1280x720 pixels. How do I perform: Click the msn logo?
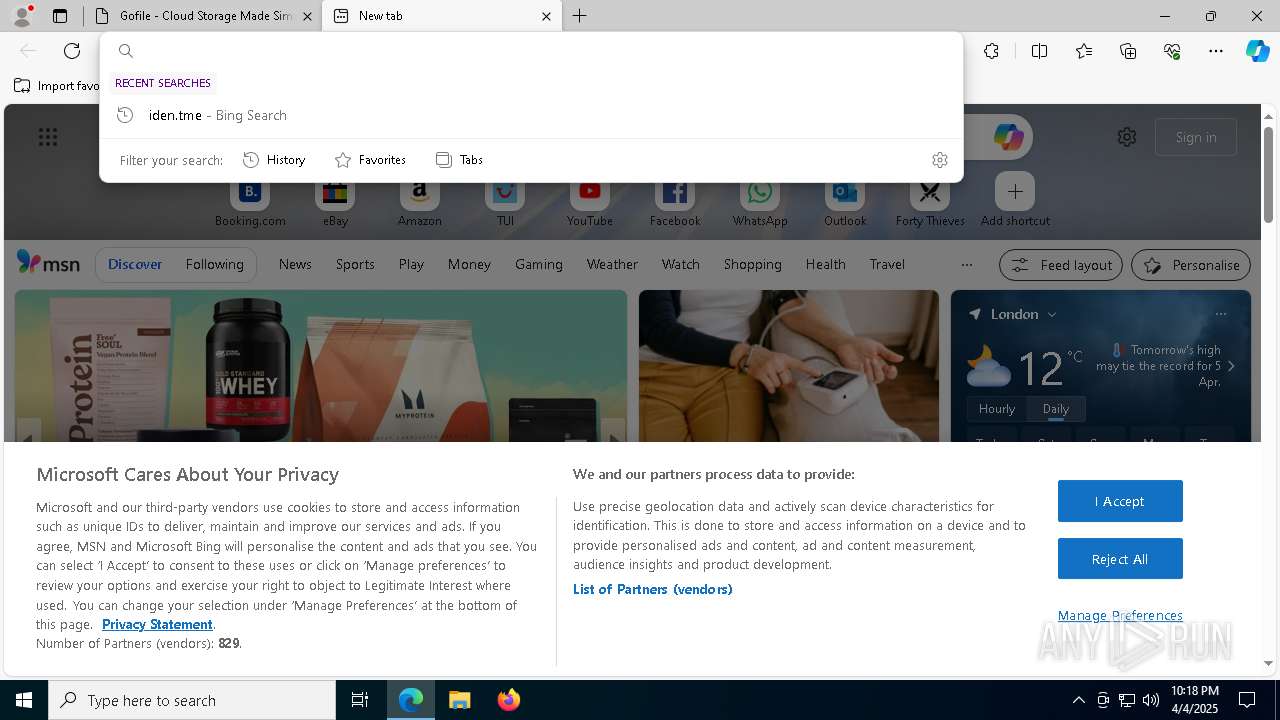click(48, 263)
